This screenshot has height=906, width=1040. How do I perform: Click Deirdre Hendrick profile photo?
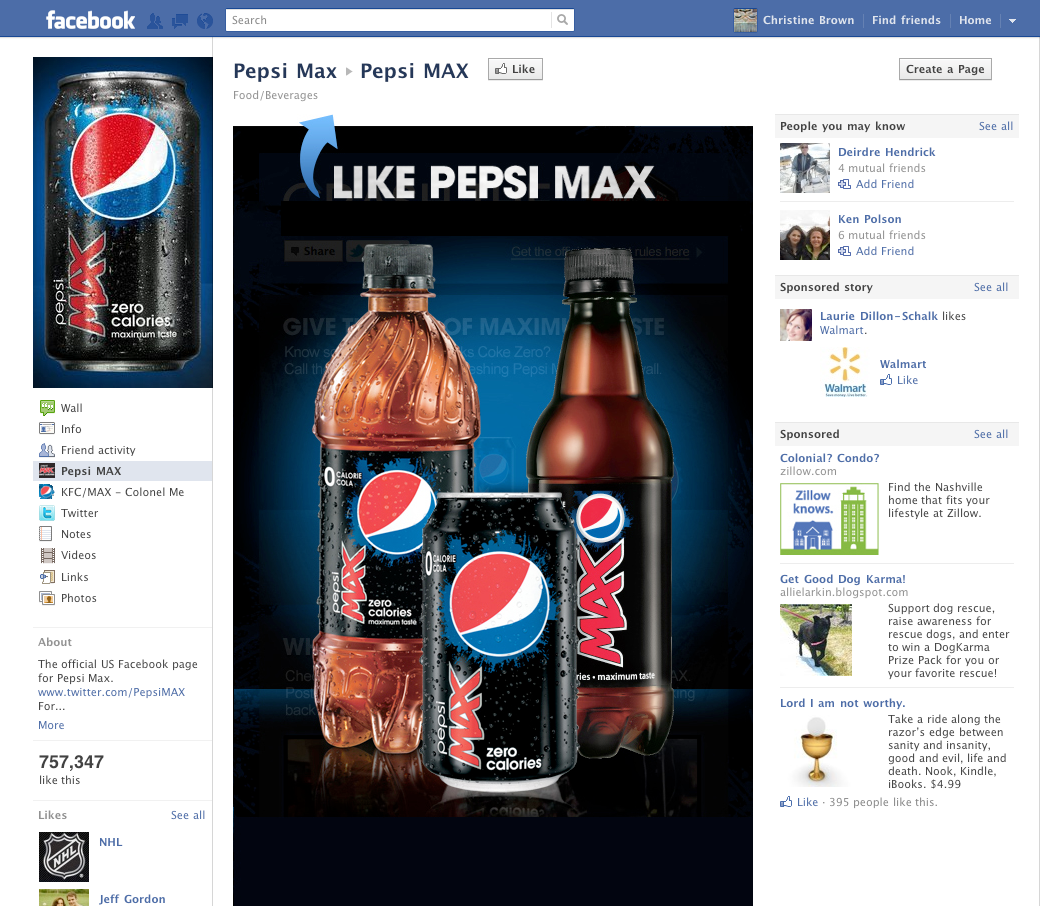pos(805,168)
